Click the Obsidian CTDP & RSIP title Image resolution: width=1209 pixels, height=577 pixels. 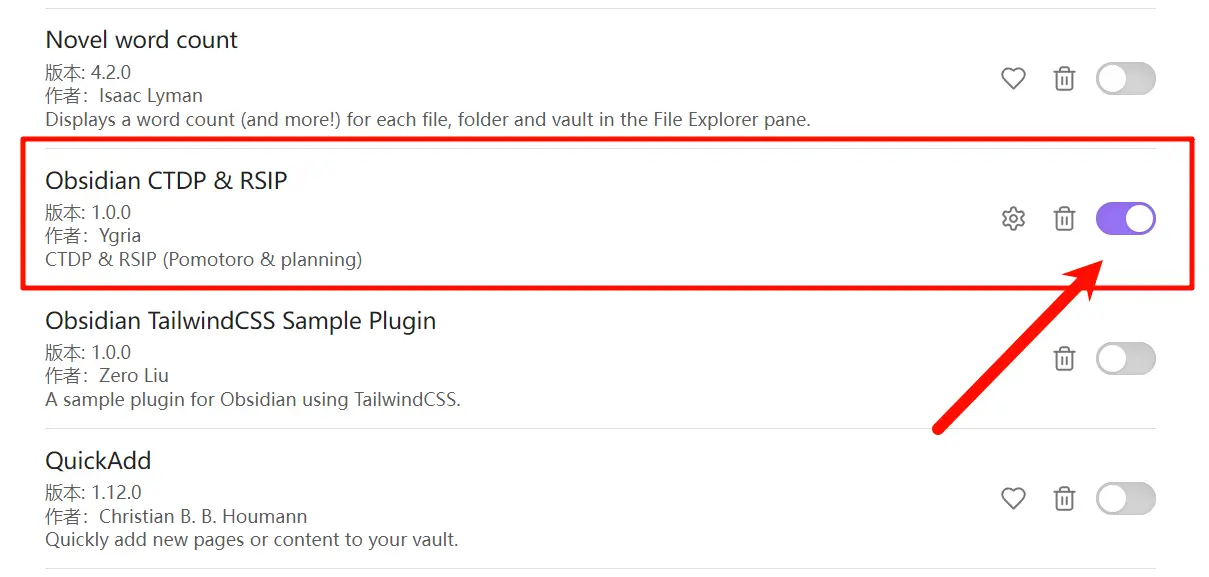[166, 181]
